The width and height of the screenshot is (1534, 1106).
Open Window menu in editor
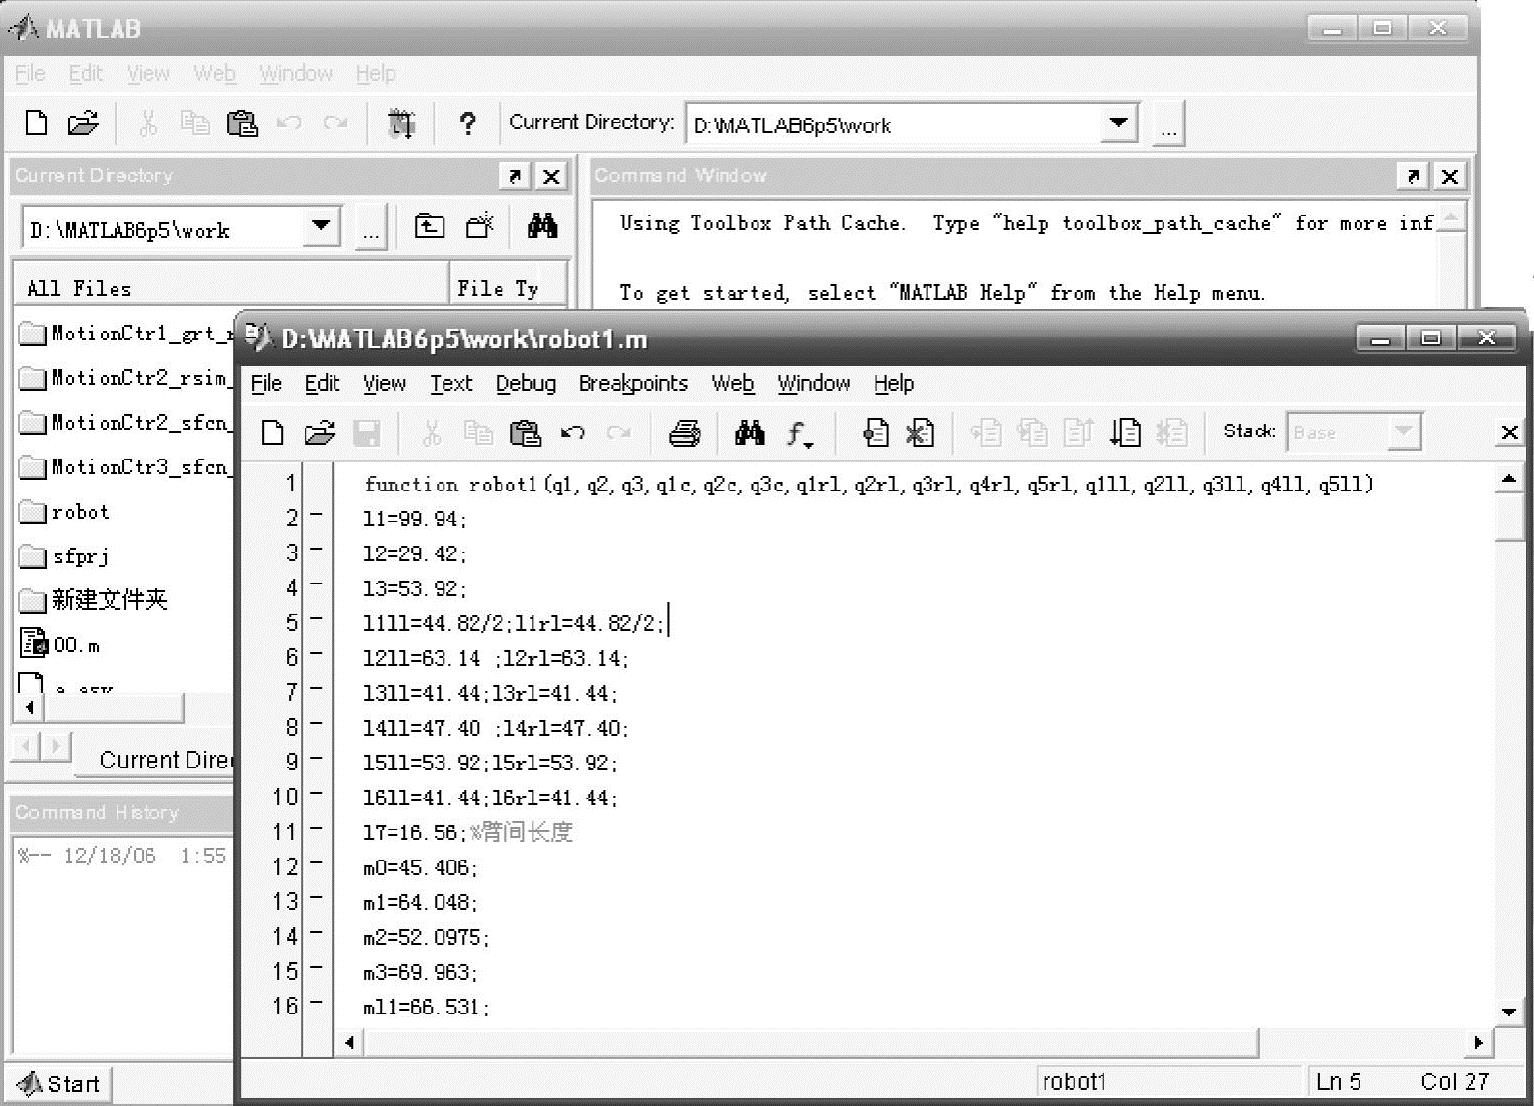pos(814,384)
